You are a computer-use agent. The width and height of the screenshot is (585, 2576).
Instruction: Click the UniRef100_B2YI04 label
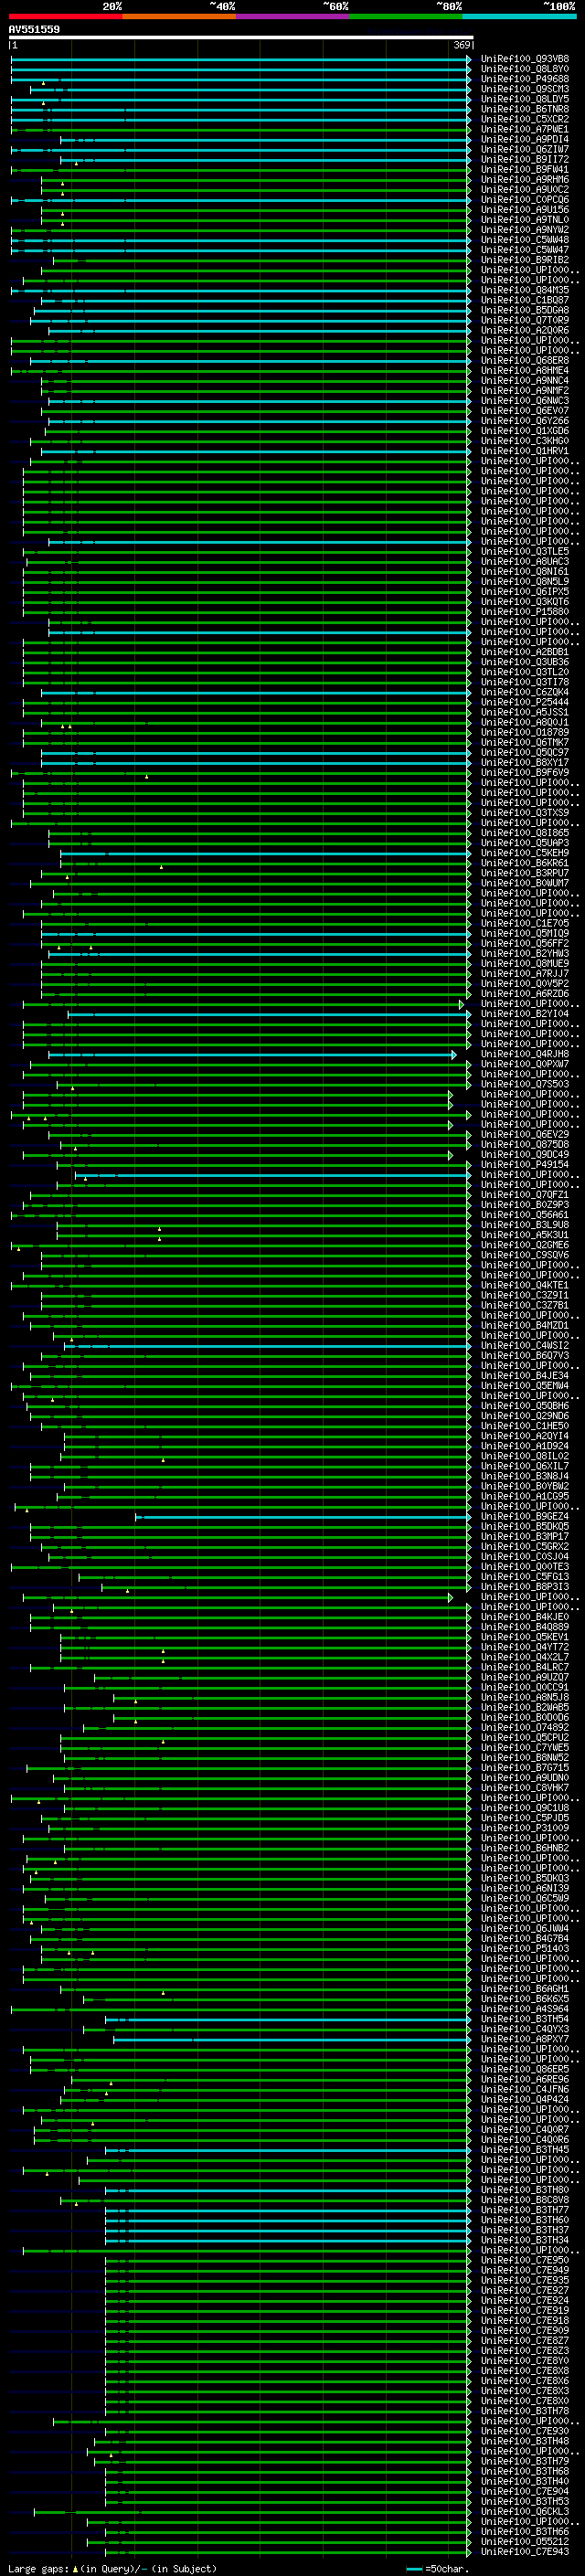pos(525,1014)
